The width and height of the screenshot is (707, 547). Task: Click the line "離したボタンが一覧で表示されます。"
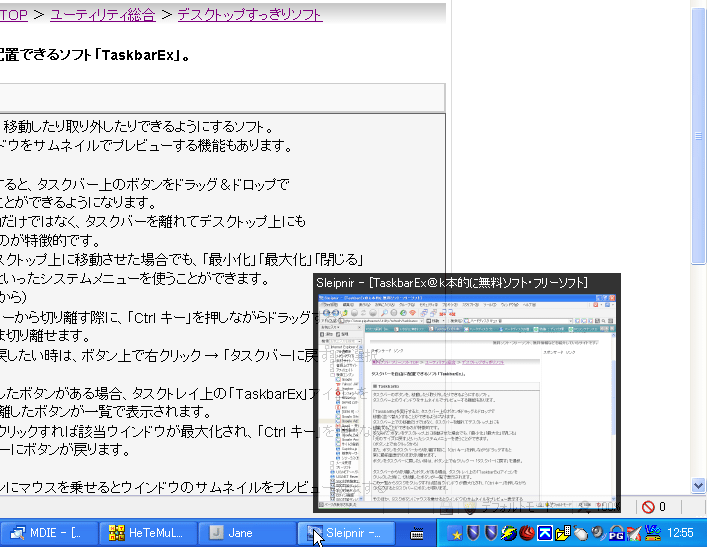[x=106, y=412]
